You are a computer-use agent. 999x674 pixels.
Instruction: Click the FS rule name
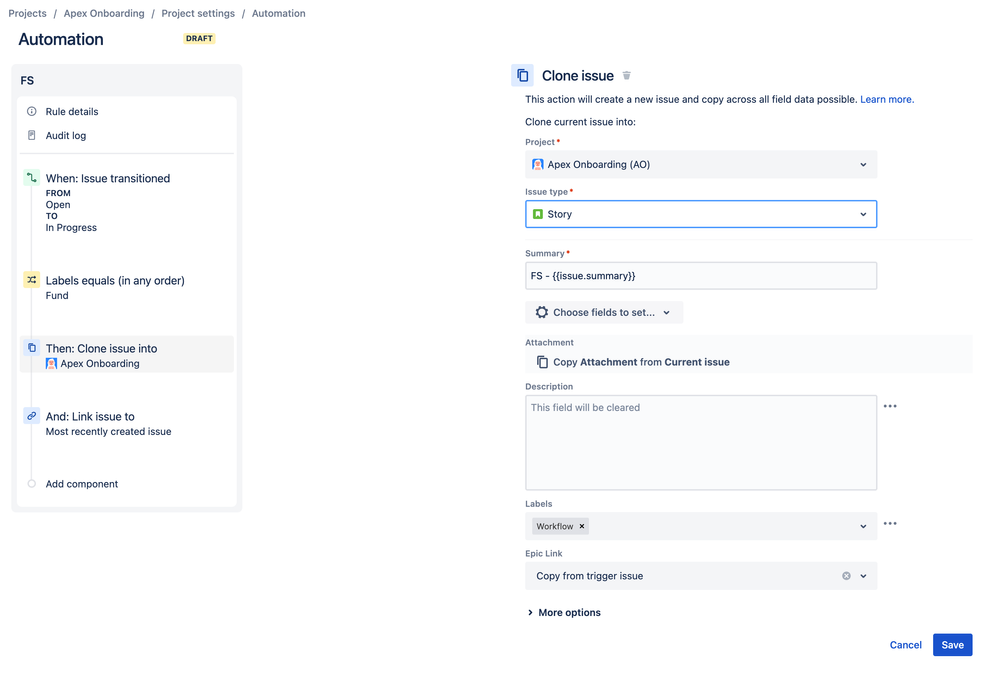tap(27, 80)
